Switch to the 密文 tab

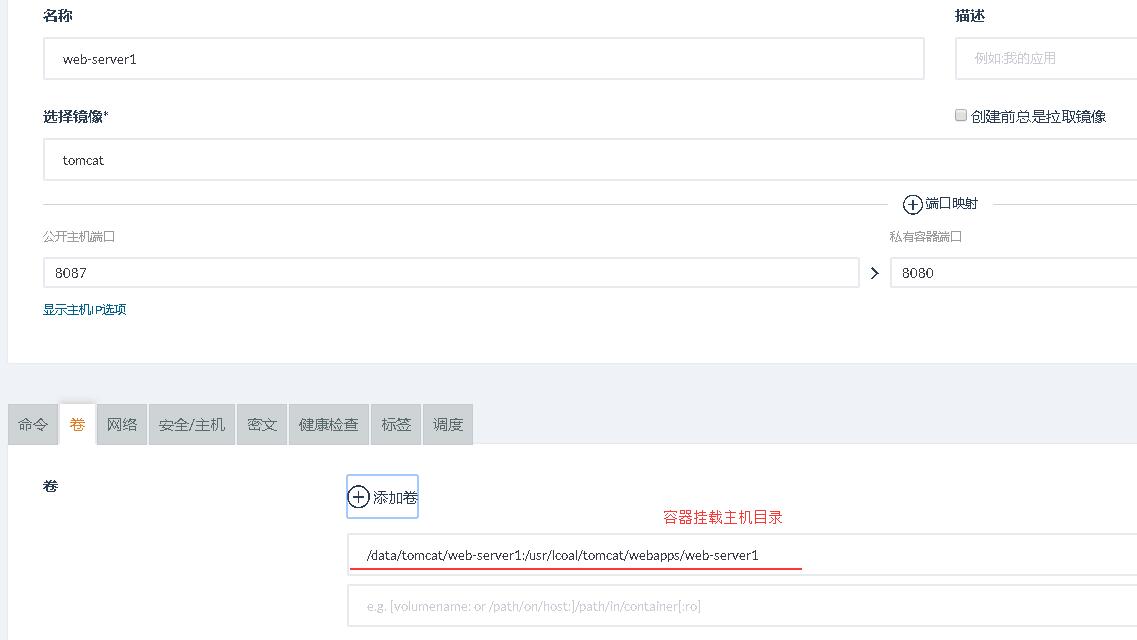tap(262, 425)
